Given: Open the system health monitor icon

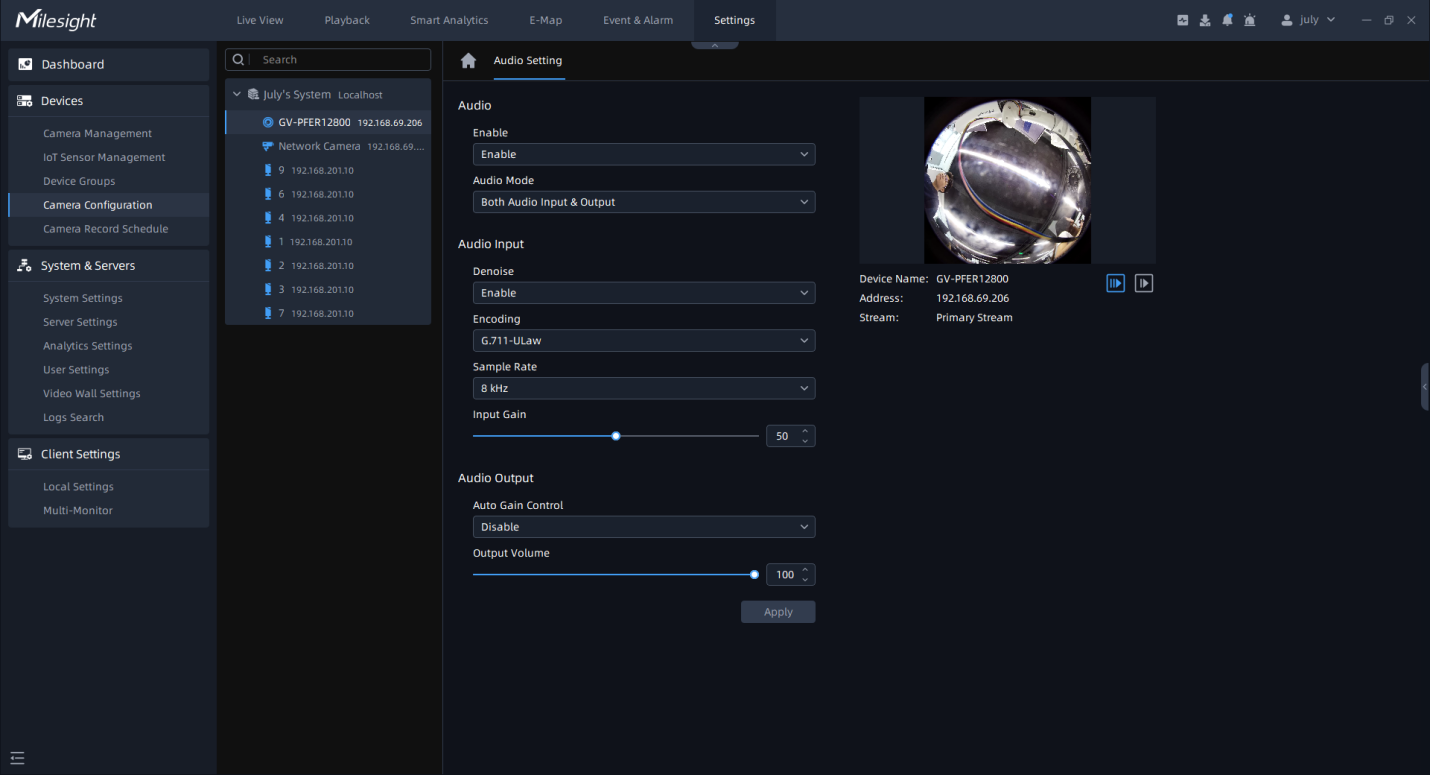Looking at the screenshot, I should point(1183,20).
